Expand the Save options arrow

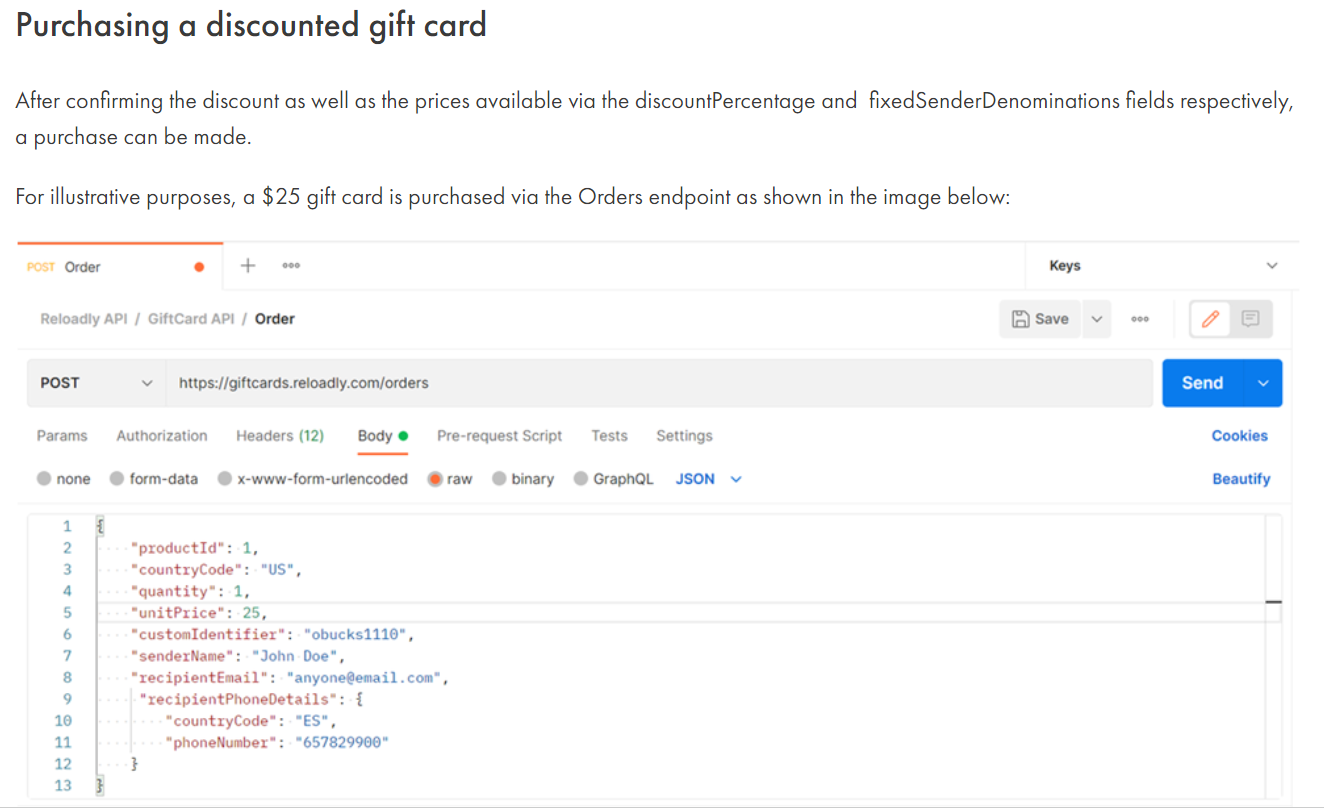pos(1096,319)
